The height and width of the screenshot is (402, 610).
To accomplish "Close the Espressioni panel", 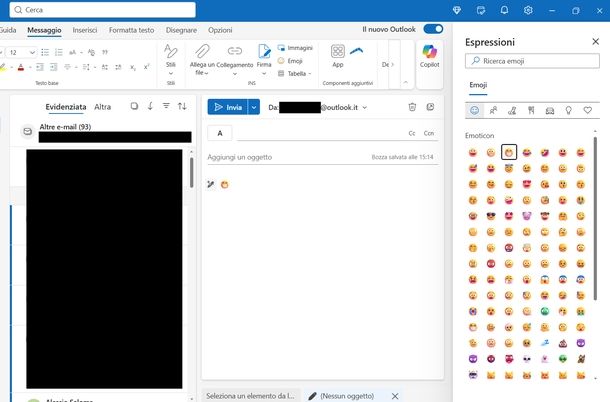I will point(596,41).
